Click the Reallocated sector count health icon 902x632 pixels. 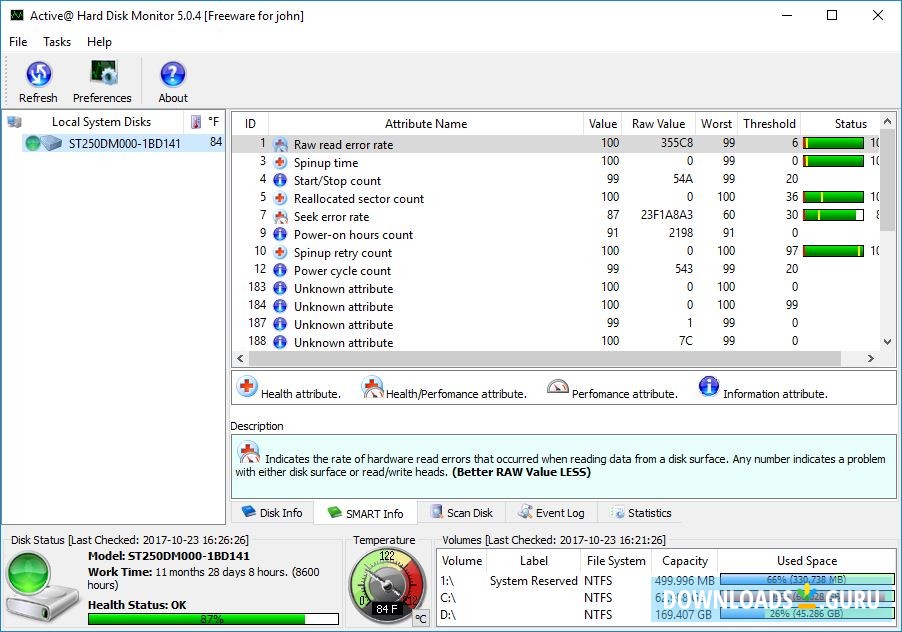(280, 198)
